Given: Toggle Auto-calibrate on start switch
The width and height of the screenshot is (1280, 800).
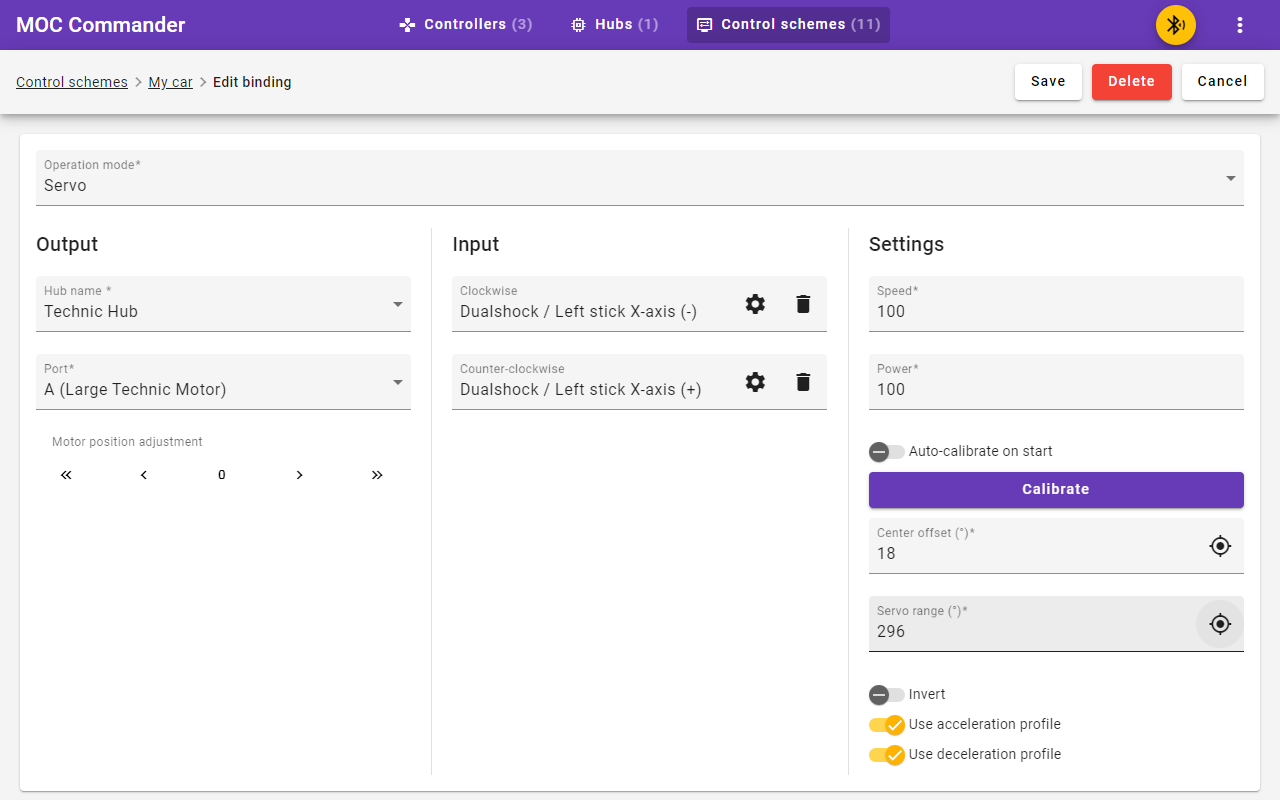Looking at the screenshot, I should (887, 452).
